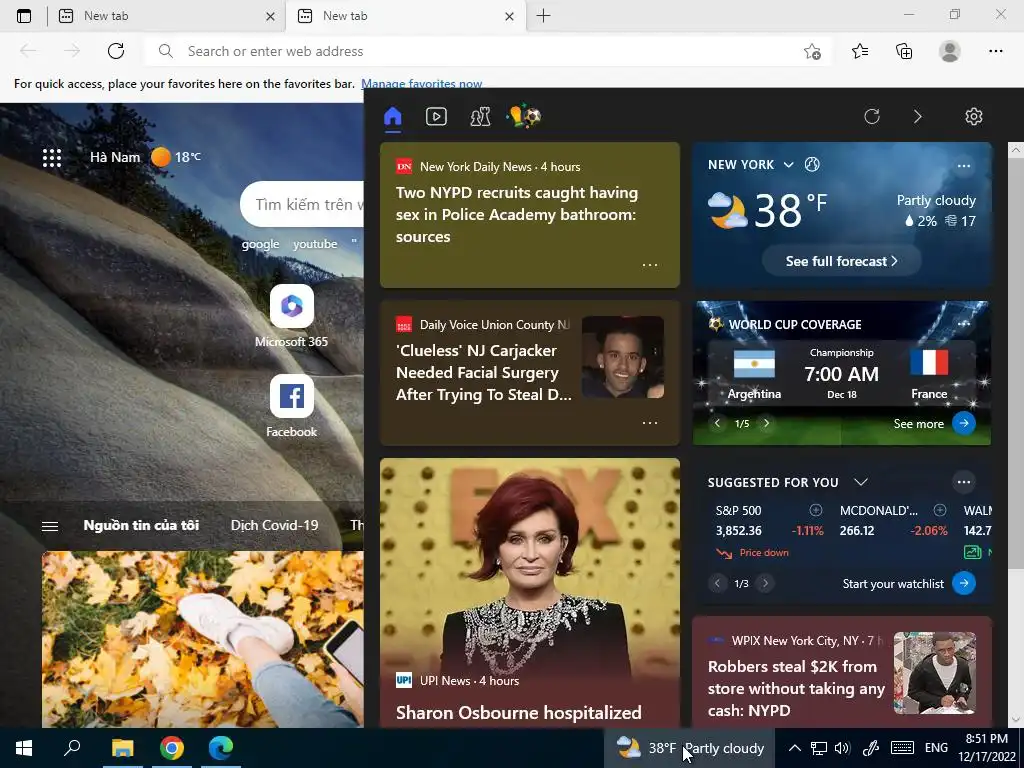Add this page to favorites star

click(812, 51)
